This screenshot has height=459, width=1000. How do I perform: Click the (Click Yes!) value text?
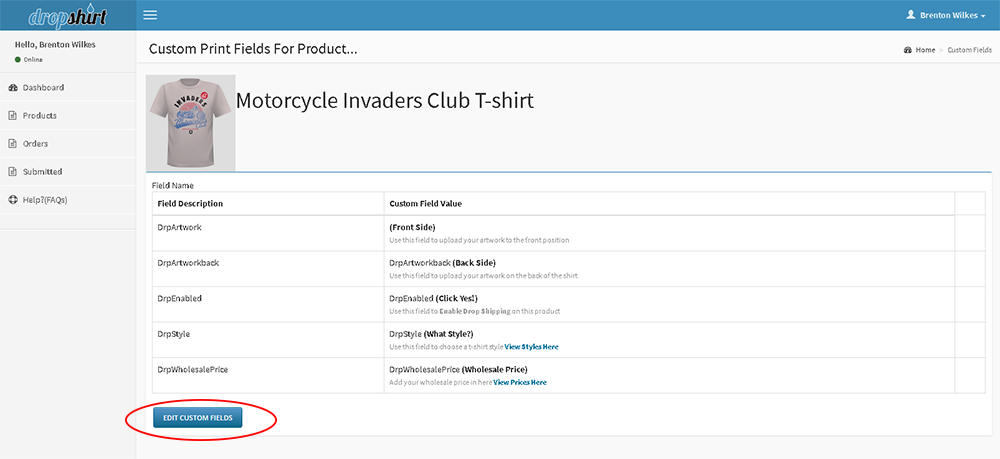(x=457, y=298)
